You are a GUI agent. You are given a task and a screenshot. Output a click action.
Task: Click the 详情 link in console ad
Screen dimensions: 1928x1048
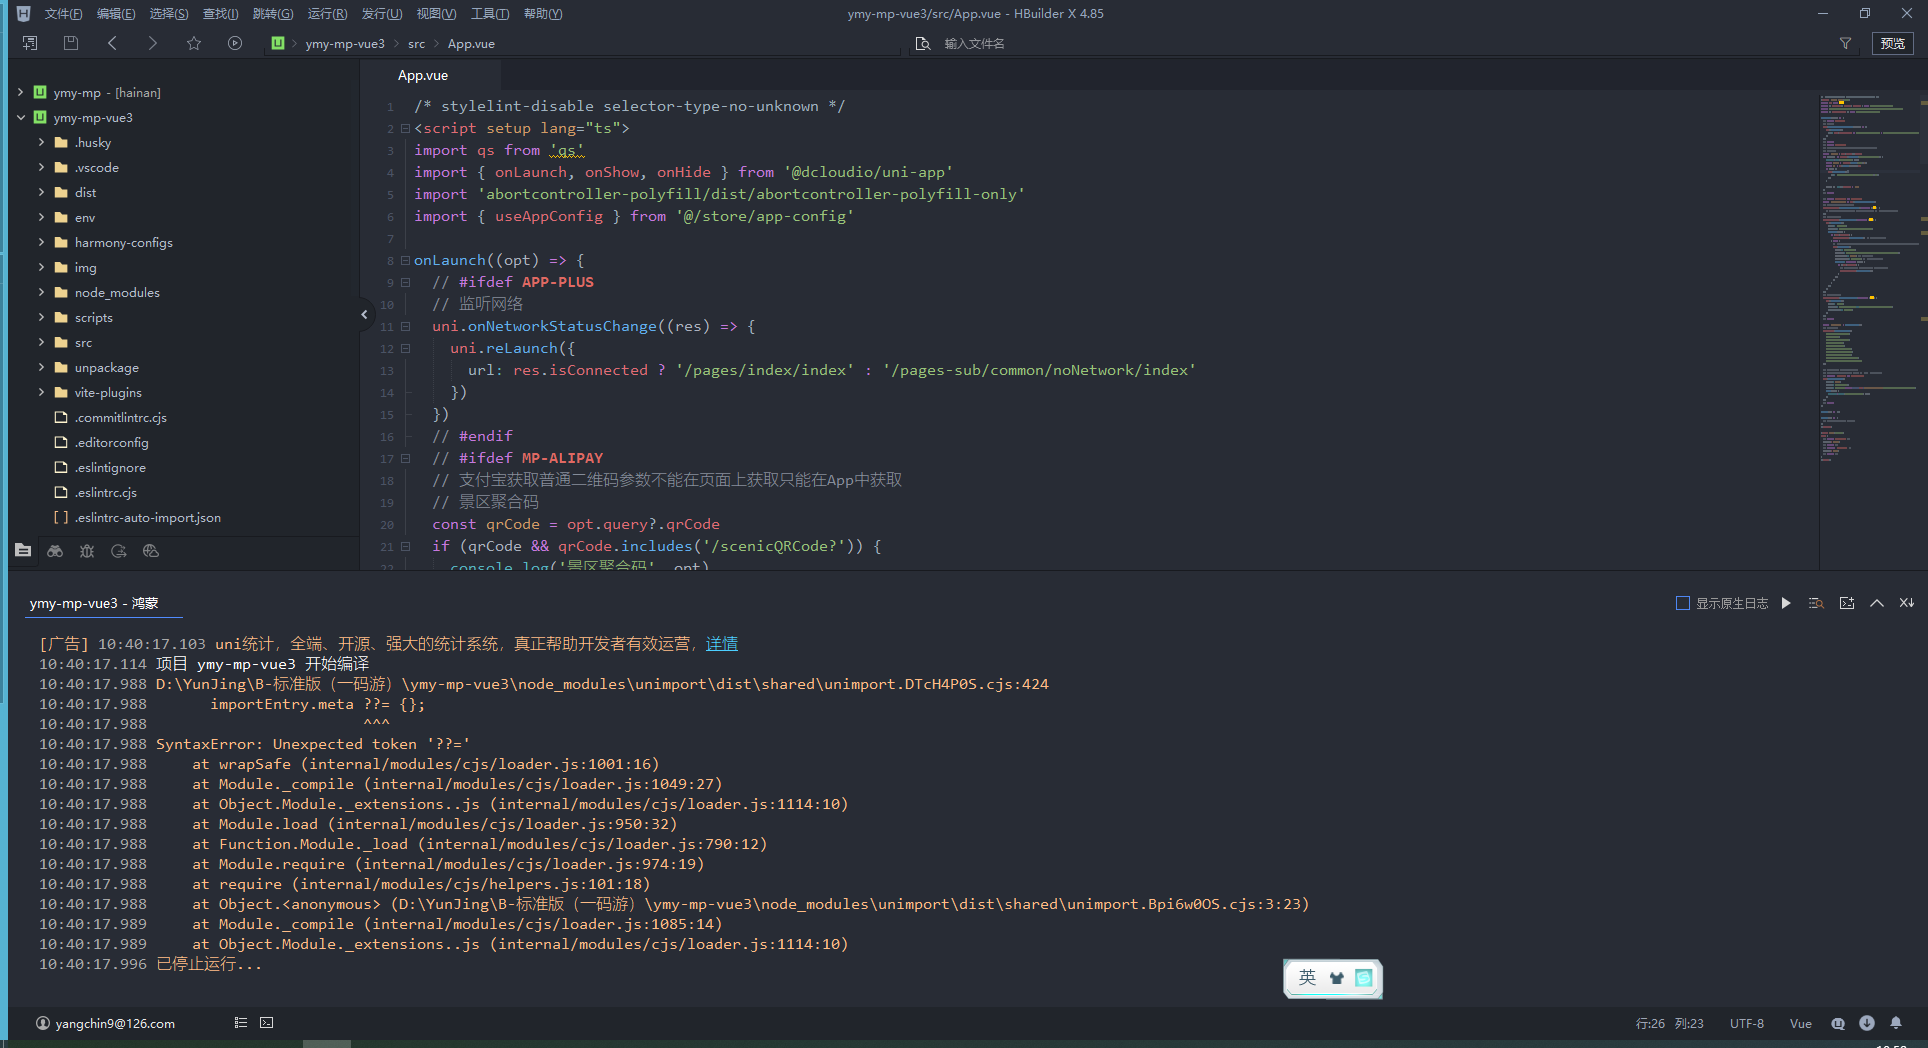pos(721,644)
